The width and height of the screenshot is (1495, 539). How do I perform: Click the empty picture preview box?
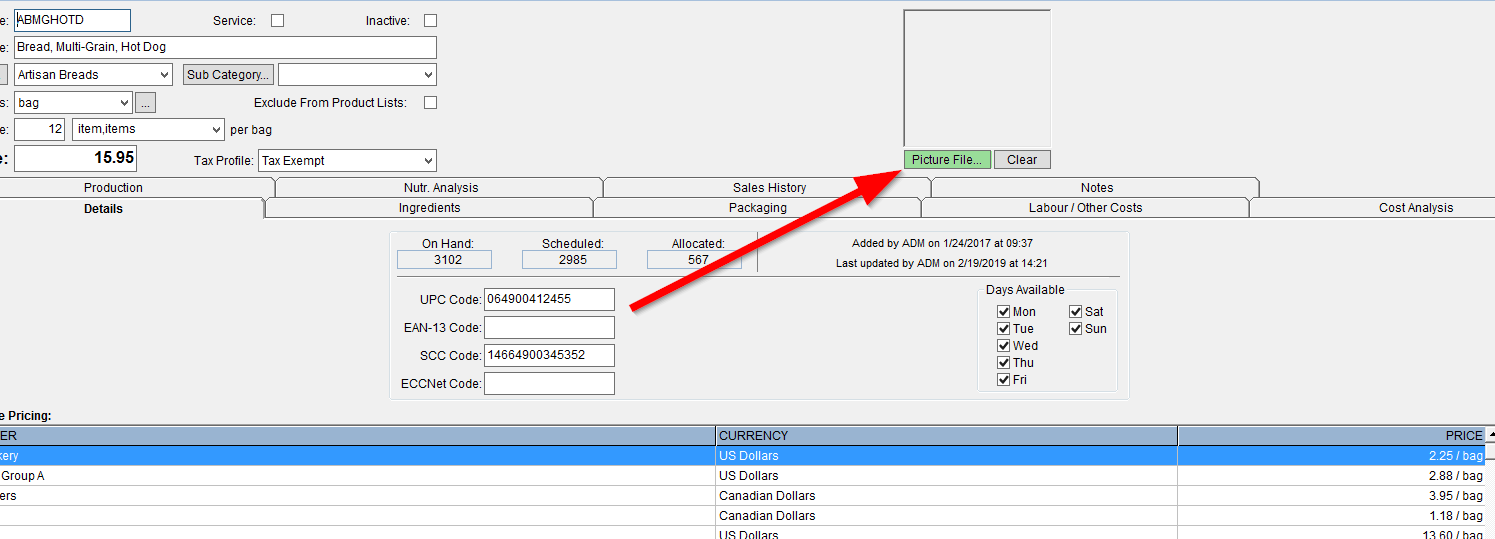(977, 79)
